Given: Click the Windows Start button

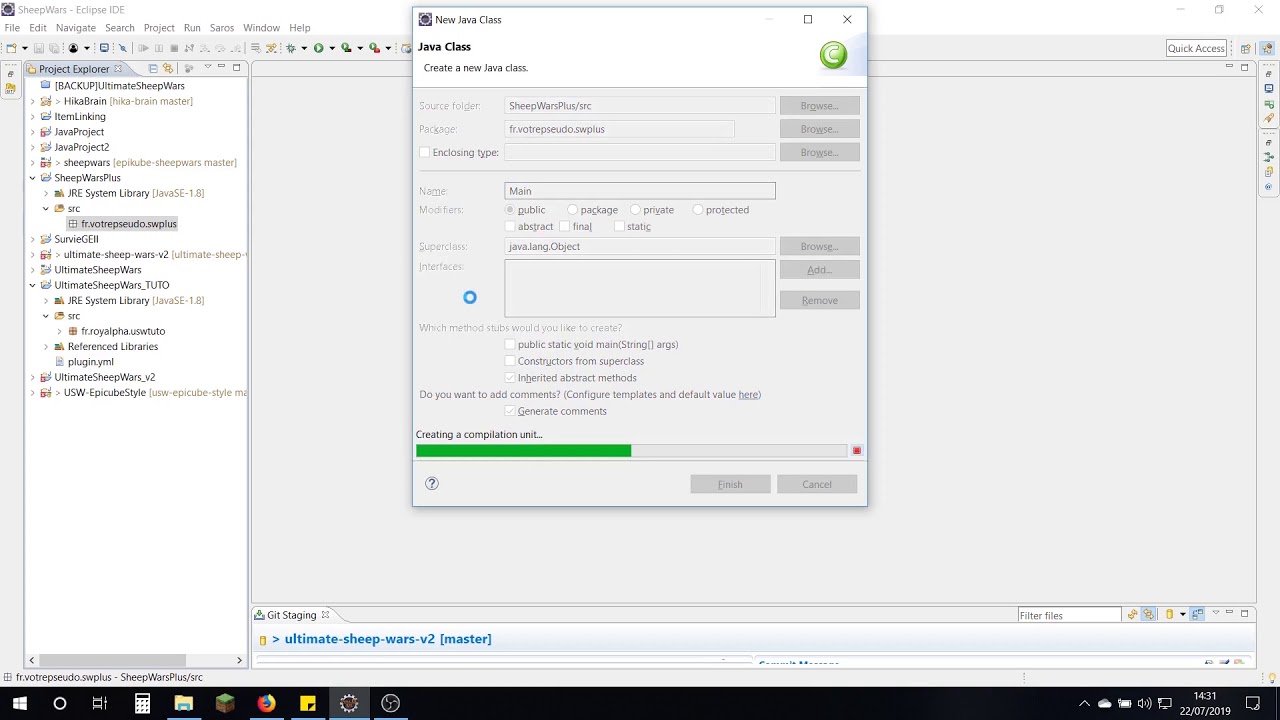Looking at the screenshot, I should (19, 703).
